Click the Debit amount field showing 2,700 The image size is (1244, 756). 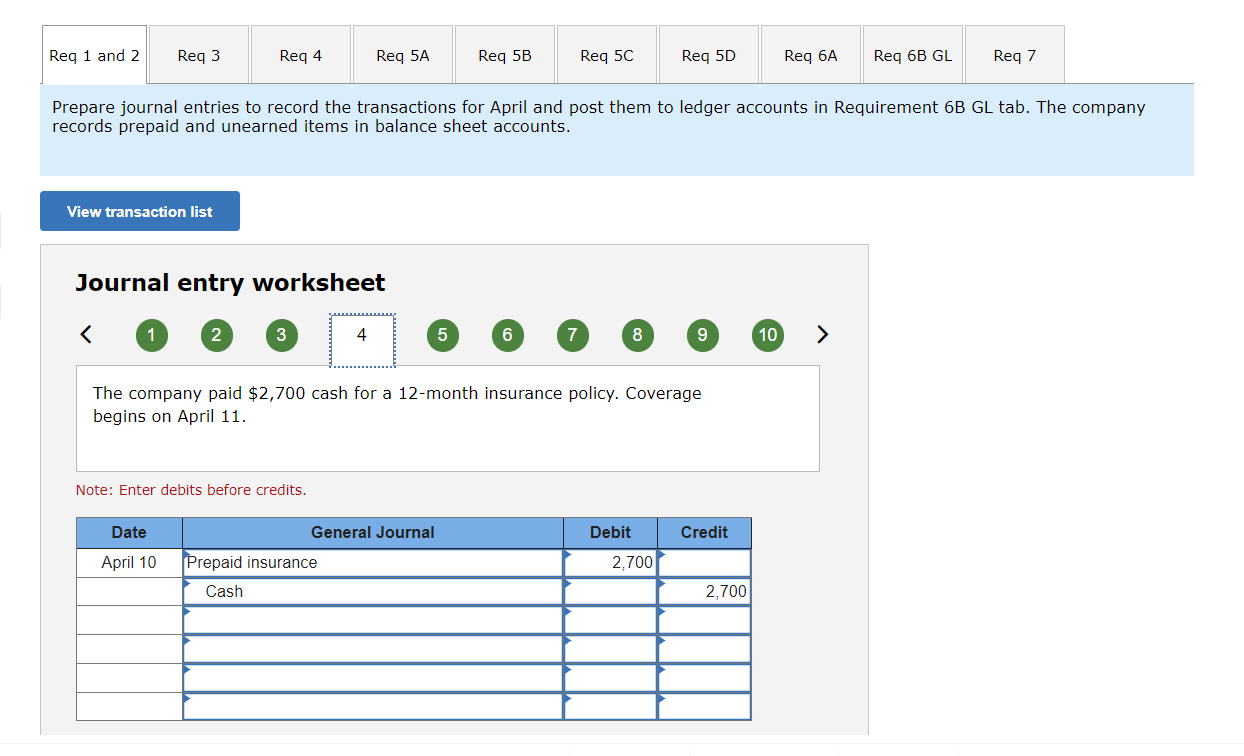pyautogui.click(x=610, y=562)
